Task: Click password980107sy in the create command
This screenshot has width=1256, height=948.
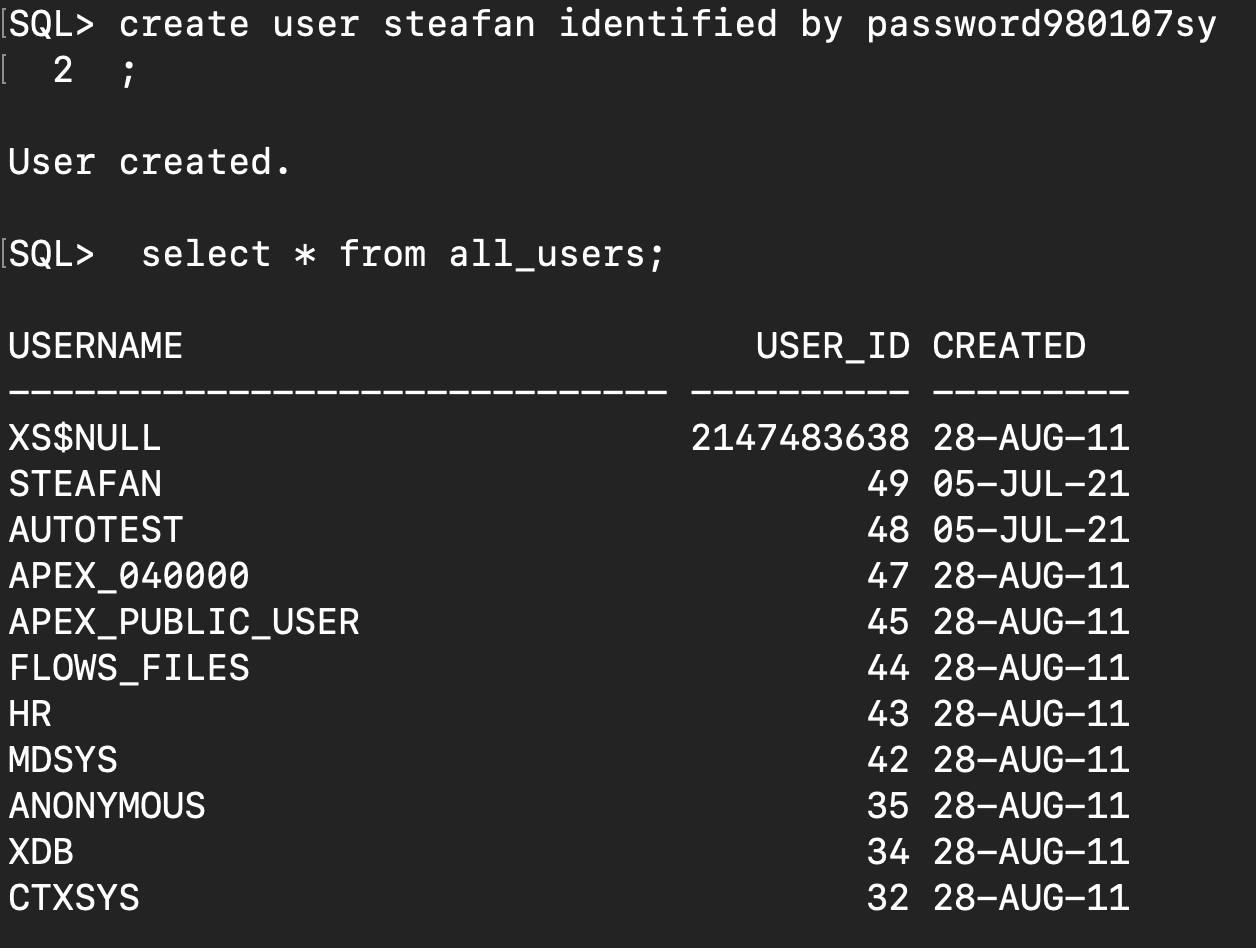Action: [1041, 24]
